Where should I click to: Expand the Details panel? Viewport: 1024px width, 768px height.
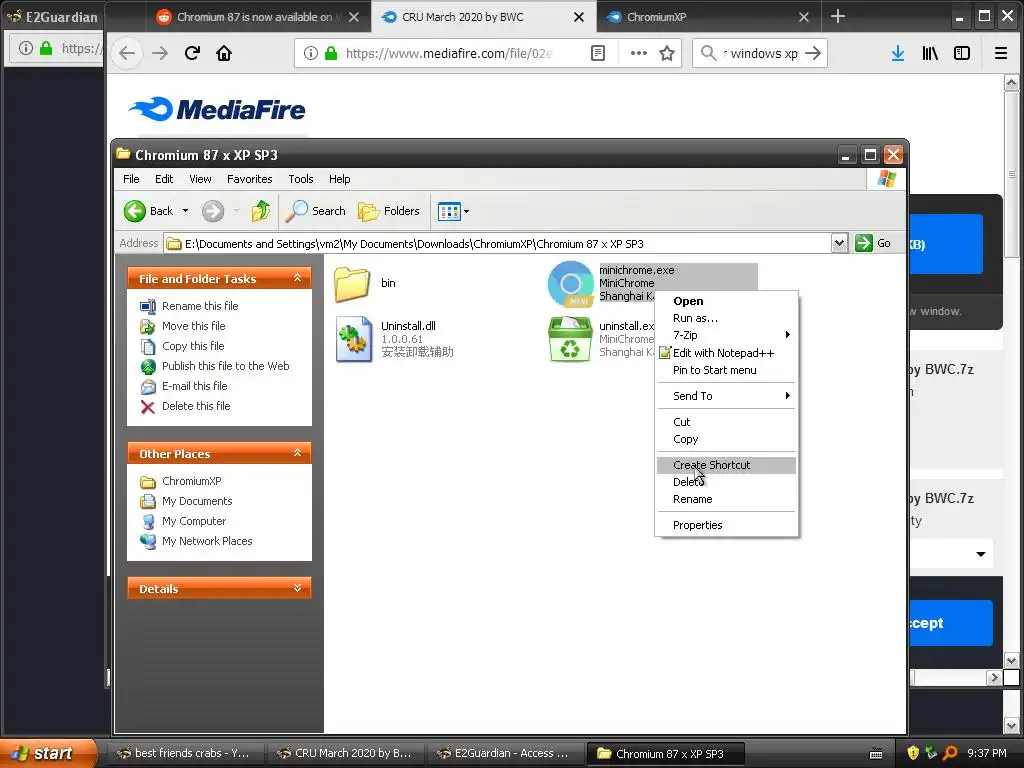click(x=297, y=588)
